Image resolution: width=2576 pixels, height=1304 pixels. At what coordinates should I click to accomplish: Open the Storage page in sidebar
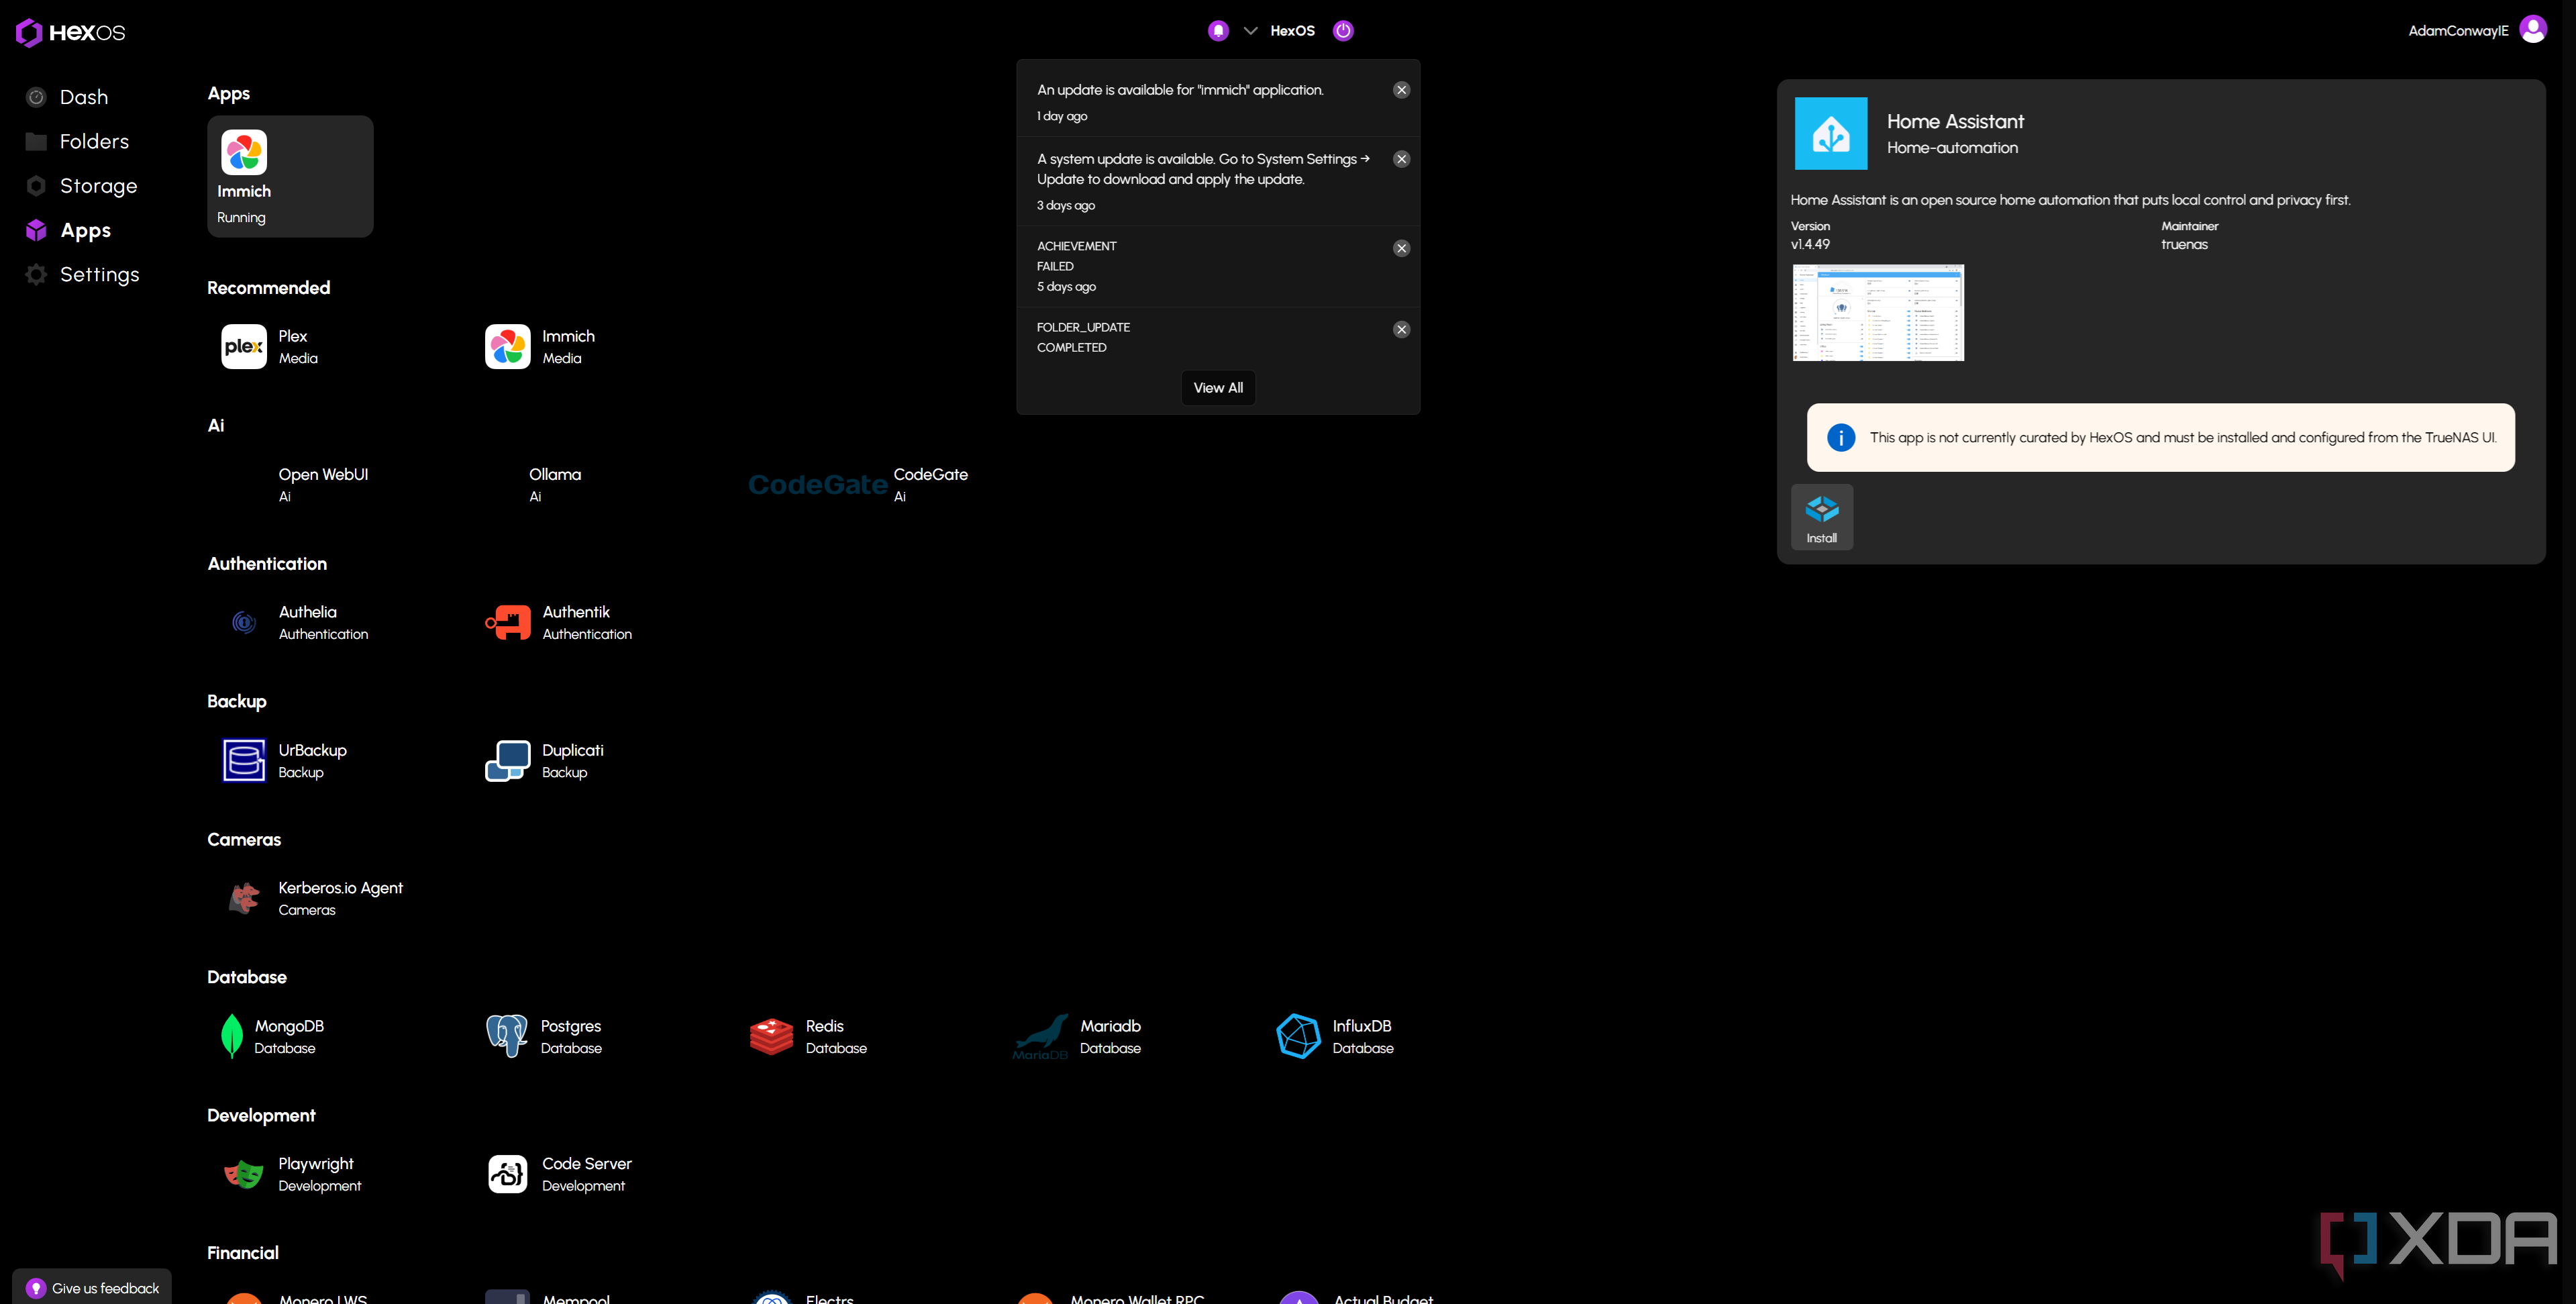point(81,186)
